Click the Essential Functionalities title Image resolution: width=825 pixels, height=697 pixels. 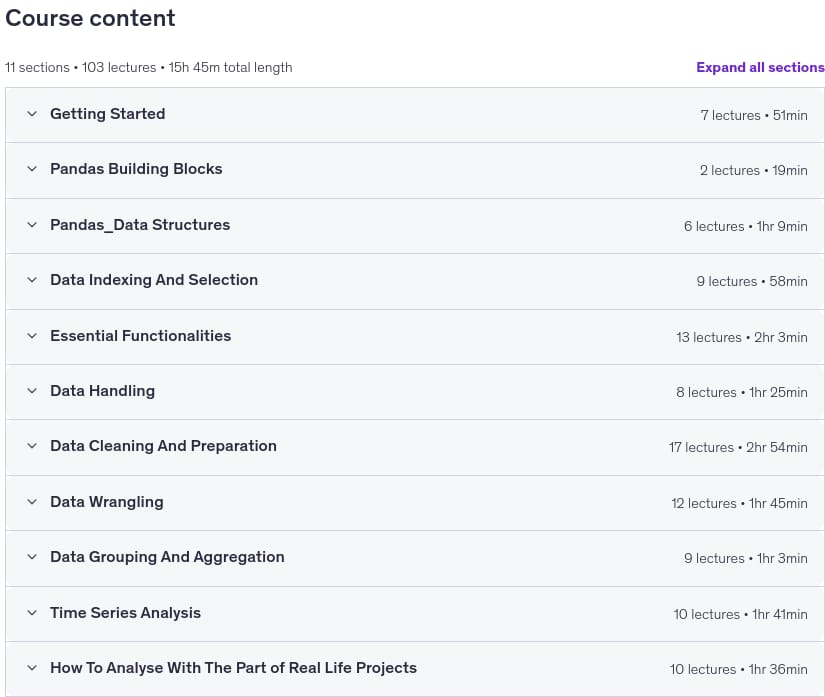click(140, 336)
